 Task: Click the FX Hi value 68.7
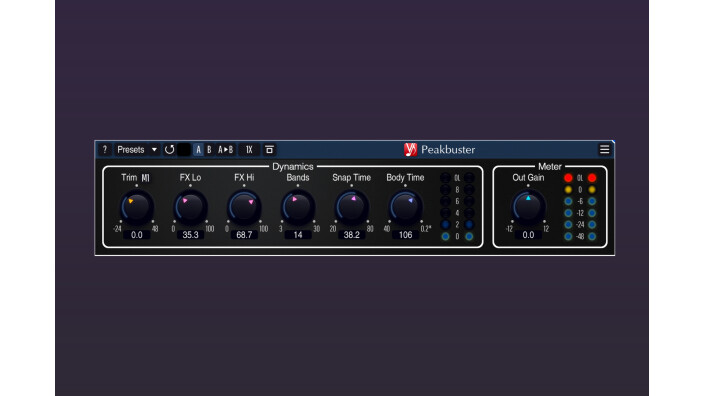[244, 235]
